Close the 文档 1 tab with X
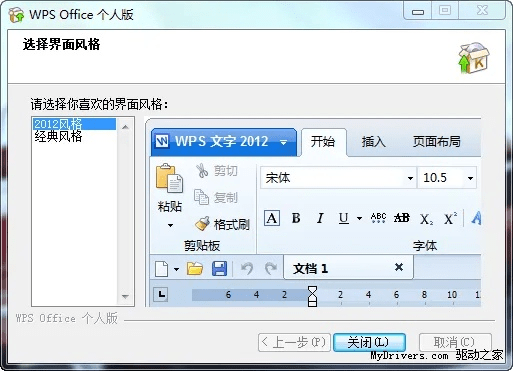The image size is (513, 371). coord(399,267)
